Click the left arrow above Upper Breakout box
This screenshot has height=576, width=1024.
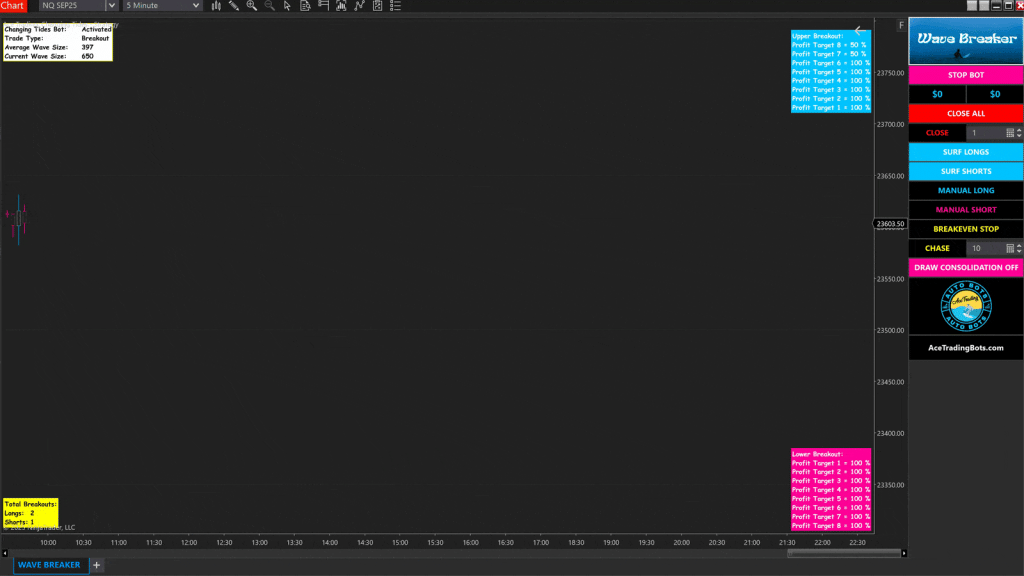point(859,30)
